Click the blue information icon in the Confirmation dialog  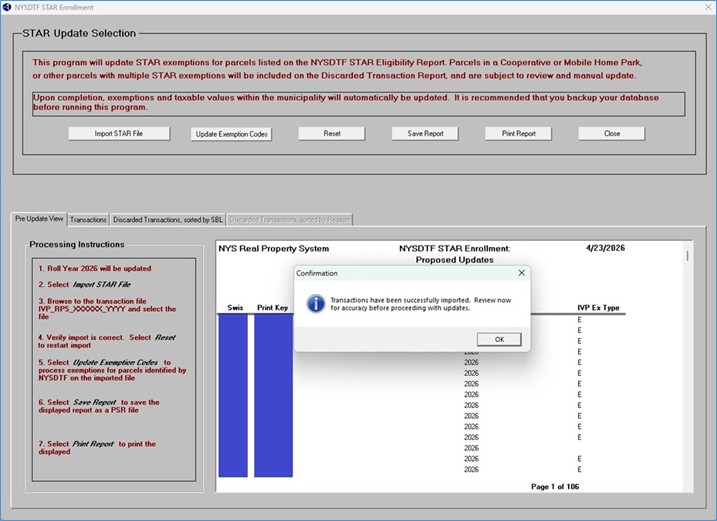(316, 304)
